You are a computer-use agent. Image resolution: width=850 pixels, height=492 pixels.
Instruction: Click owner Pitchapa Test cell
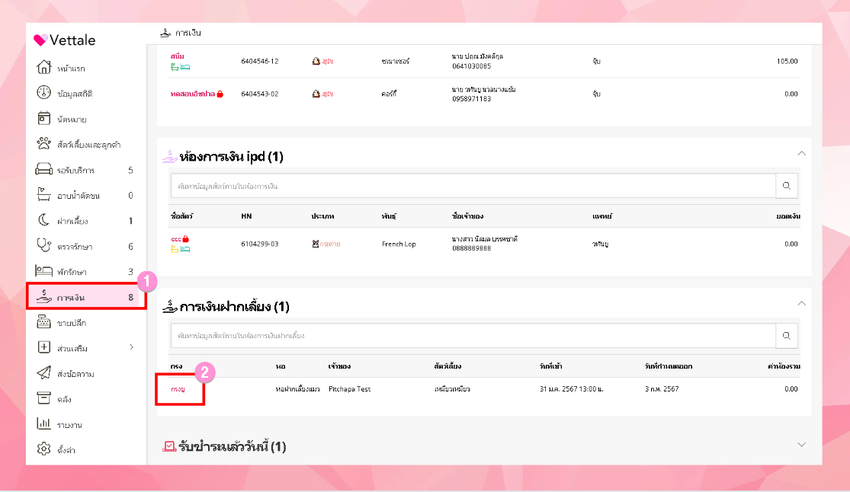click(x=350, y=389)
